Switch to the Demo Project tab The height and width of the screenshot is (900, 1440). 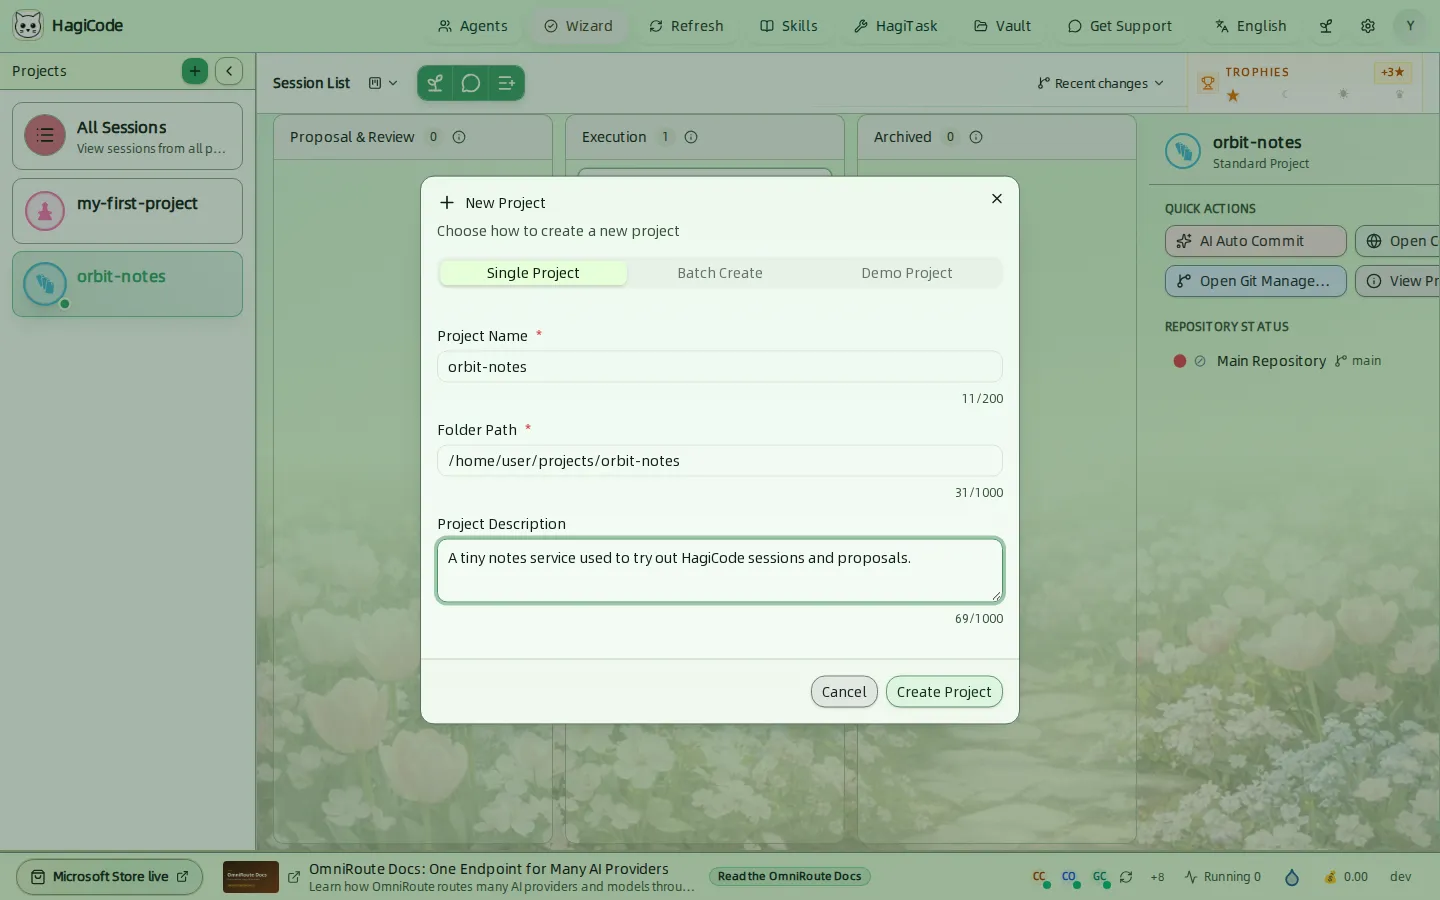pos(907,273)
